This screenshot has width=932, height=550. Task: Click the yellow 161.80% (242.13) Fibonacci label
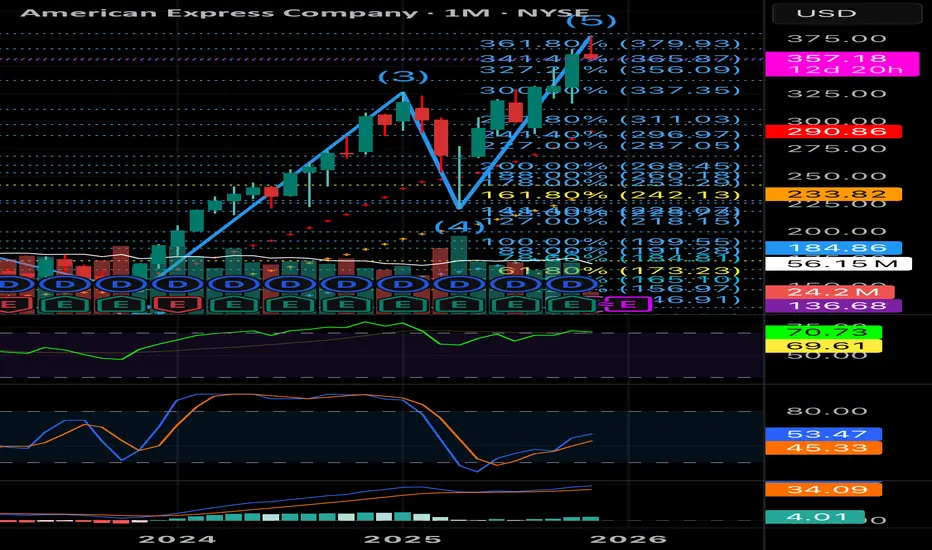610,195
